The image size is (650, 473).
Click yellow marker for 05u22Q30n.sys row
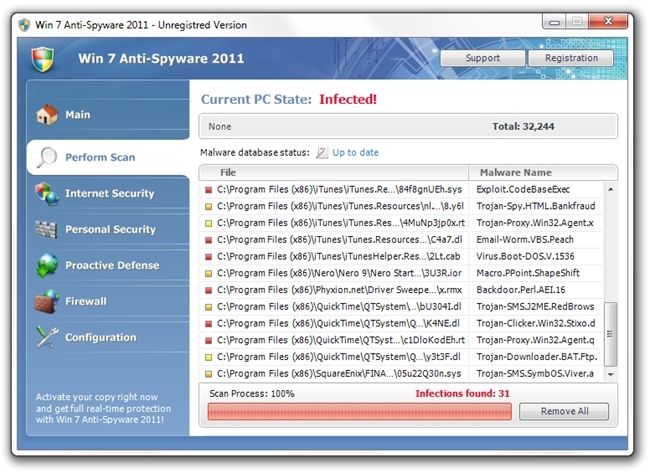point(209,374)
